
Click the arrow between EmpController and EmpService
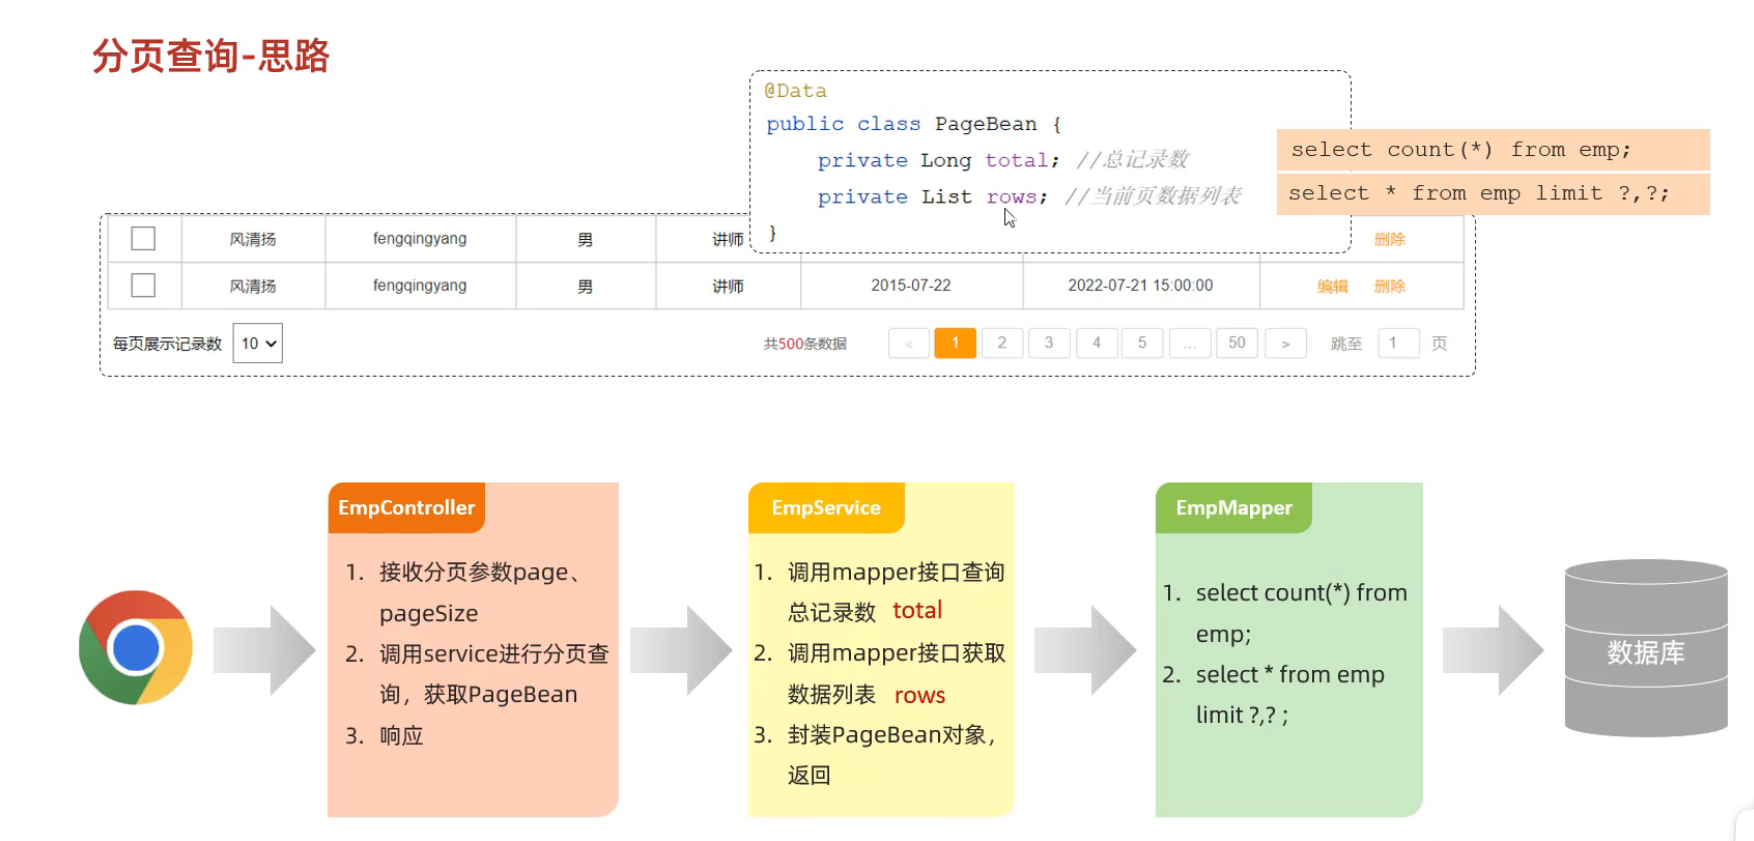click(681, 650)
